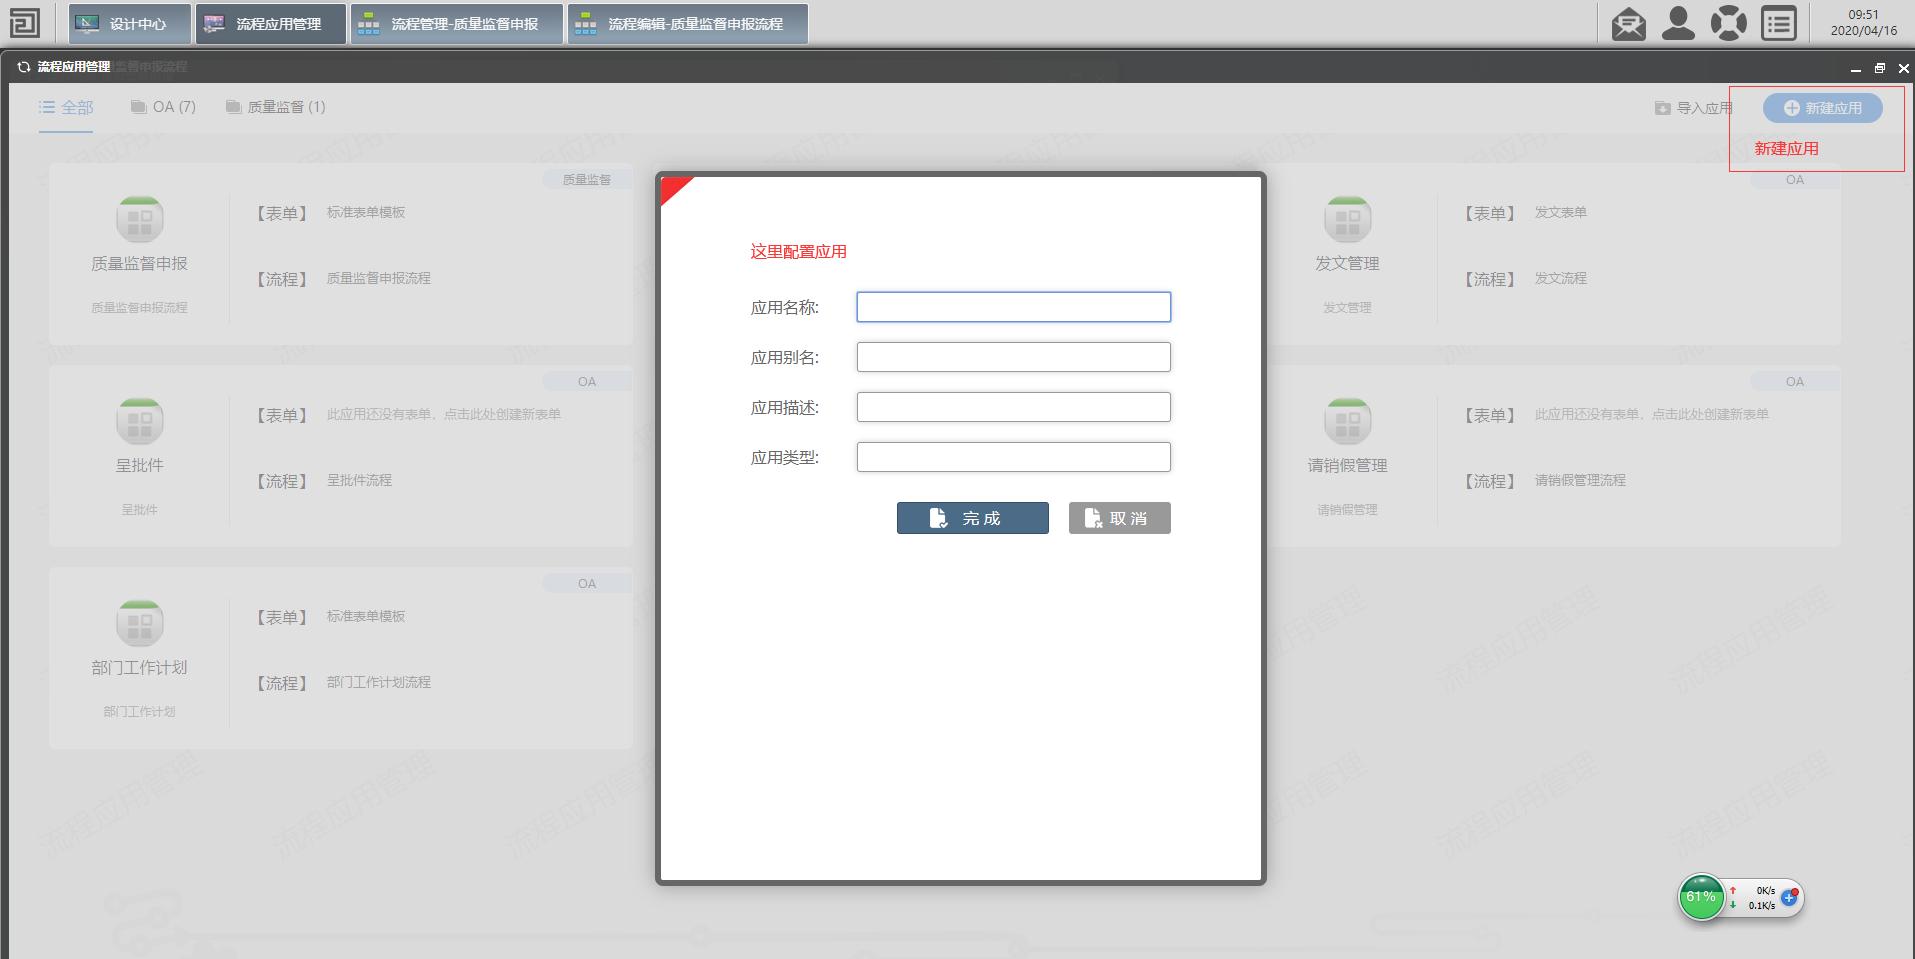
Task: Select the 质量监督 (1) category tab
Action: 276,107
